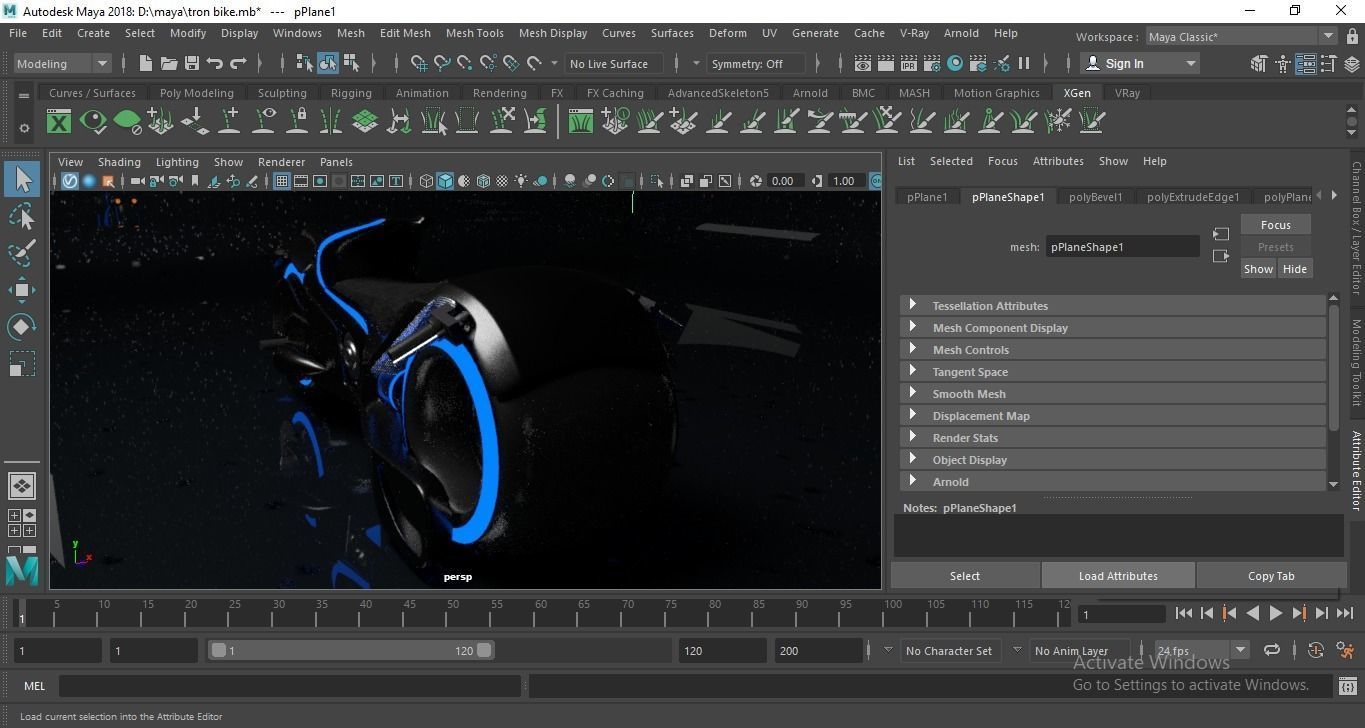Select the polyBevel1 attribute tab
The height and width of the screenshot is (728, 1365).
tap(1095, 197)
